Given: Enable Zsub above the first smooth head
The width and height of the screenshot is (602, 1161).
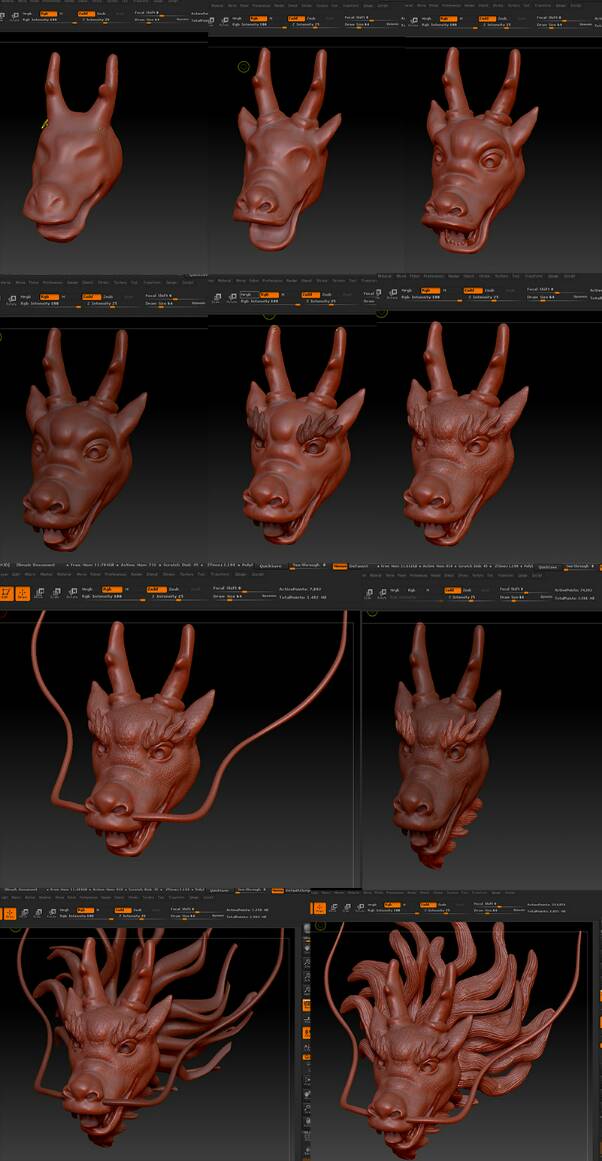Looking at the screenshot, I should point(101,14).
